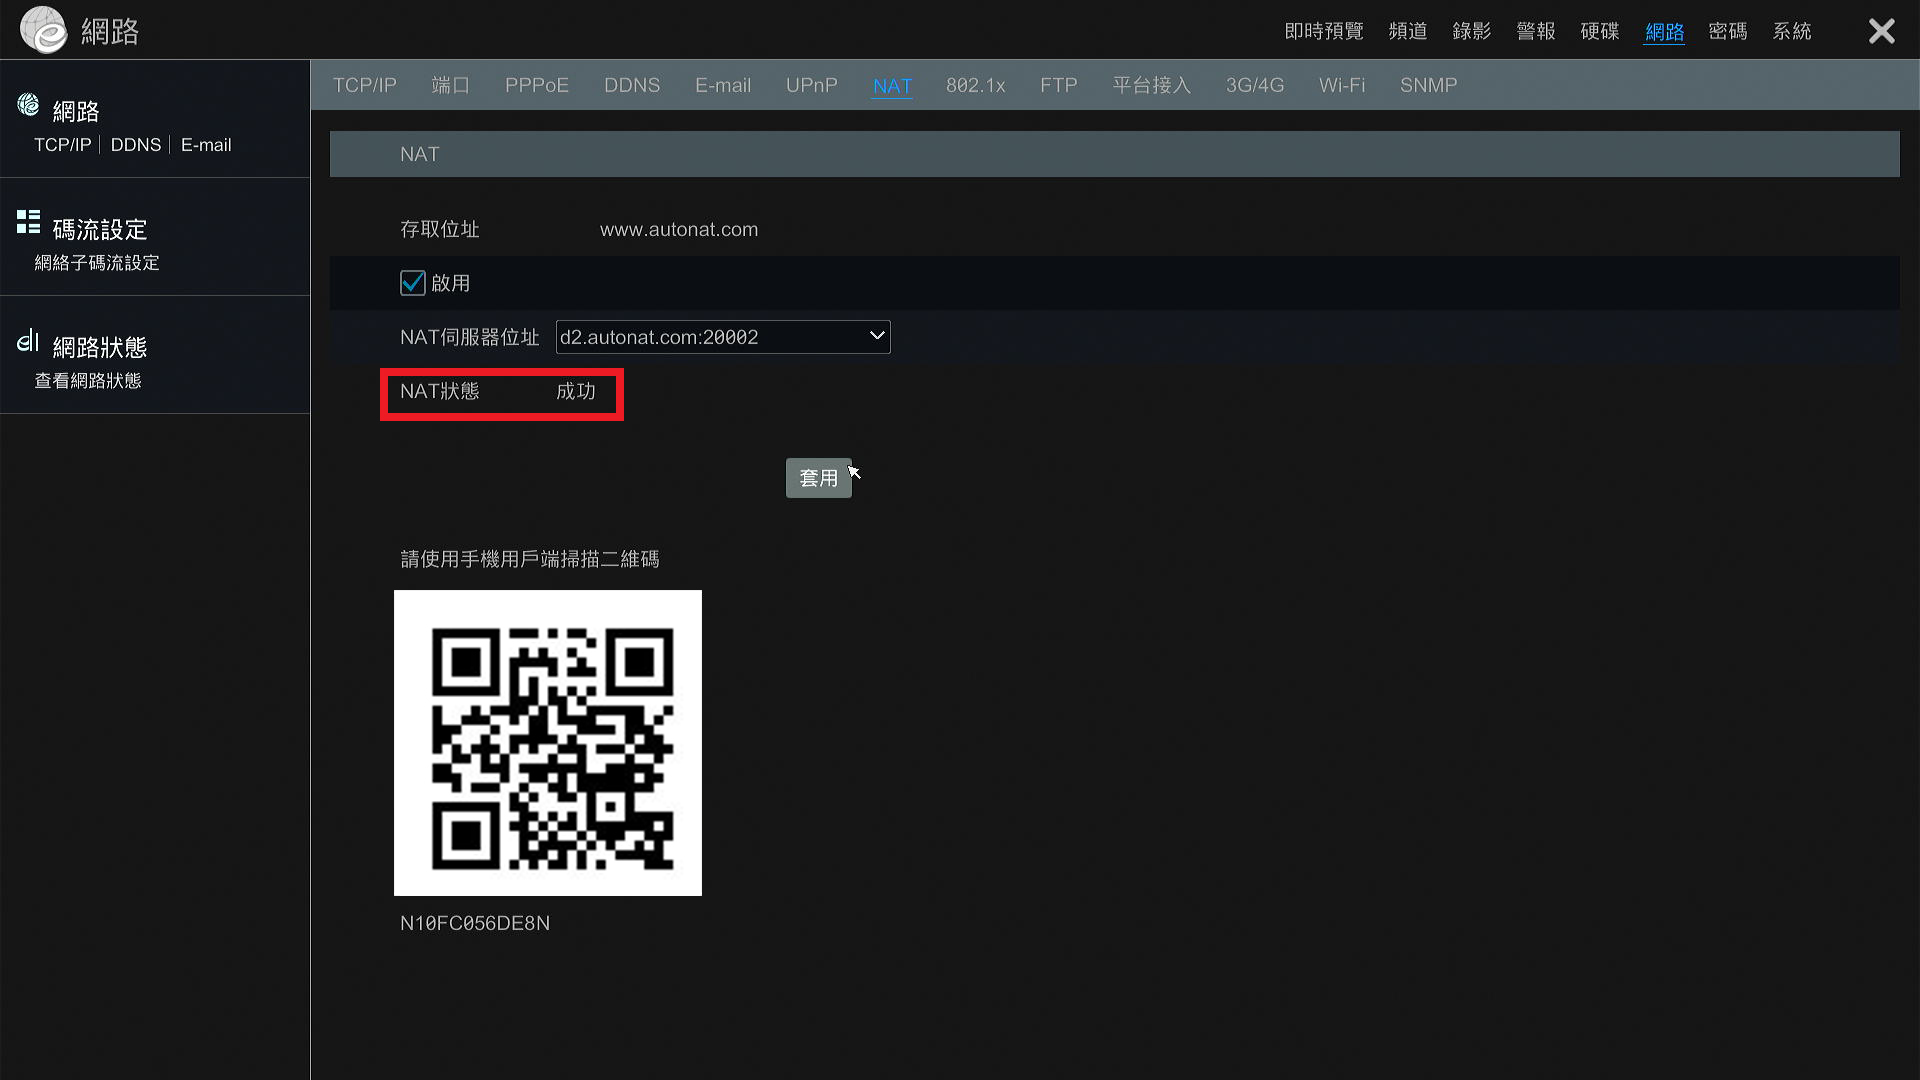Switch to the FTP tab

coord(1059,85)
